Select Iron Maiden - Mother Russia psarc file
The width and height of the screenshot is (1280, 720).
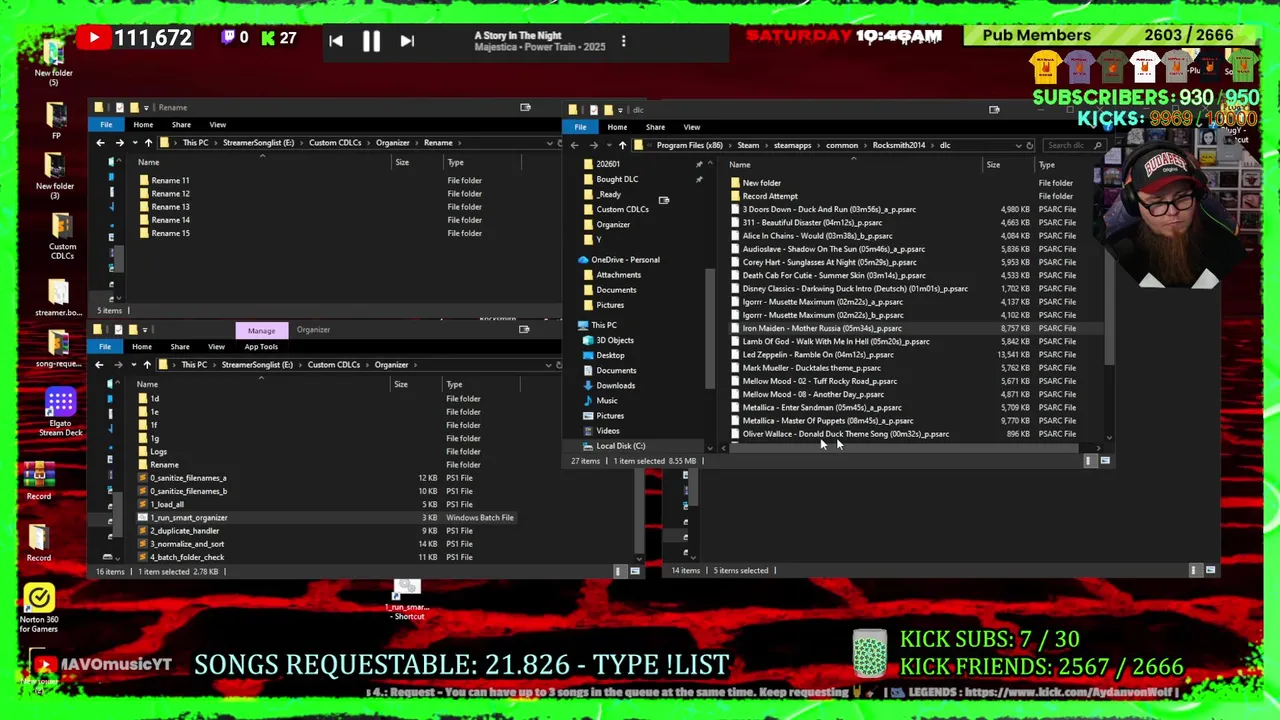pyautogui.click(x=822, y=328)
